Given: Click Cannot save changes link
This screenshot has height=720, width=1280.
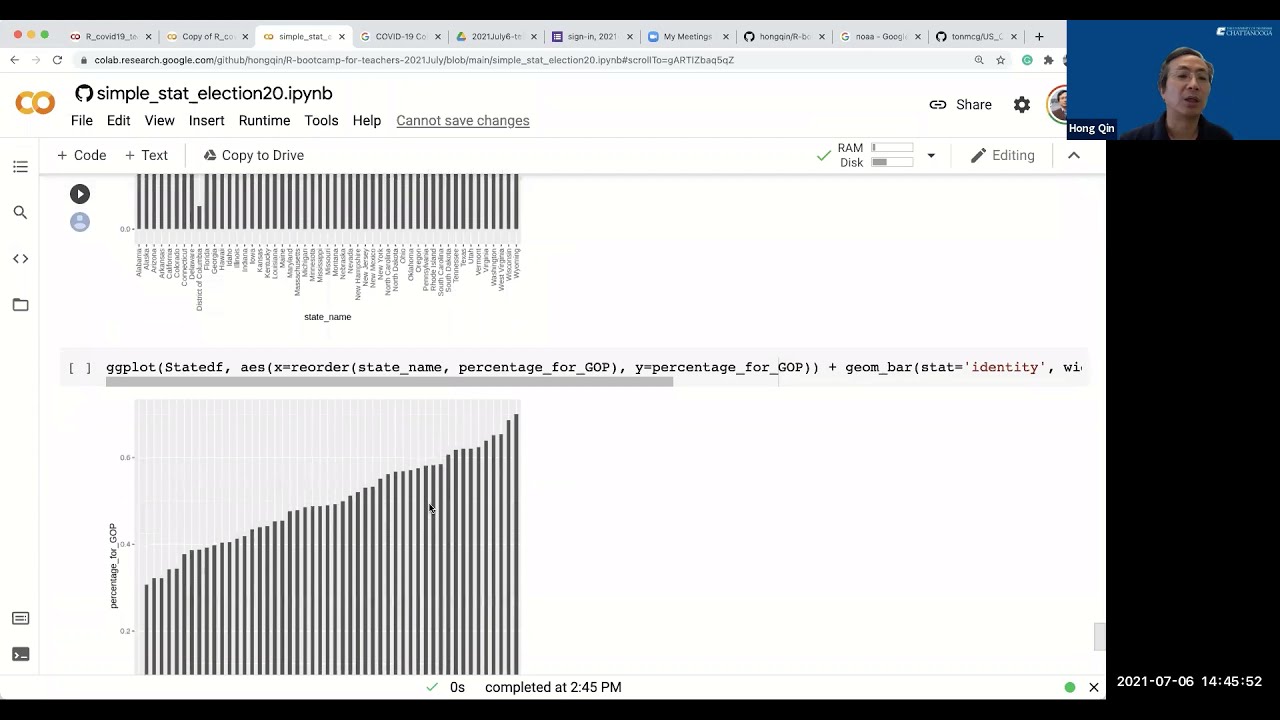Looking at the screenshot, I should click(463, 121).
